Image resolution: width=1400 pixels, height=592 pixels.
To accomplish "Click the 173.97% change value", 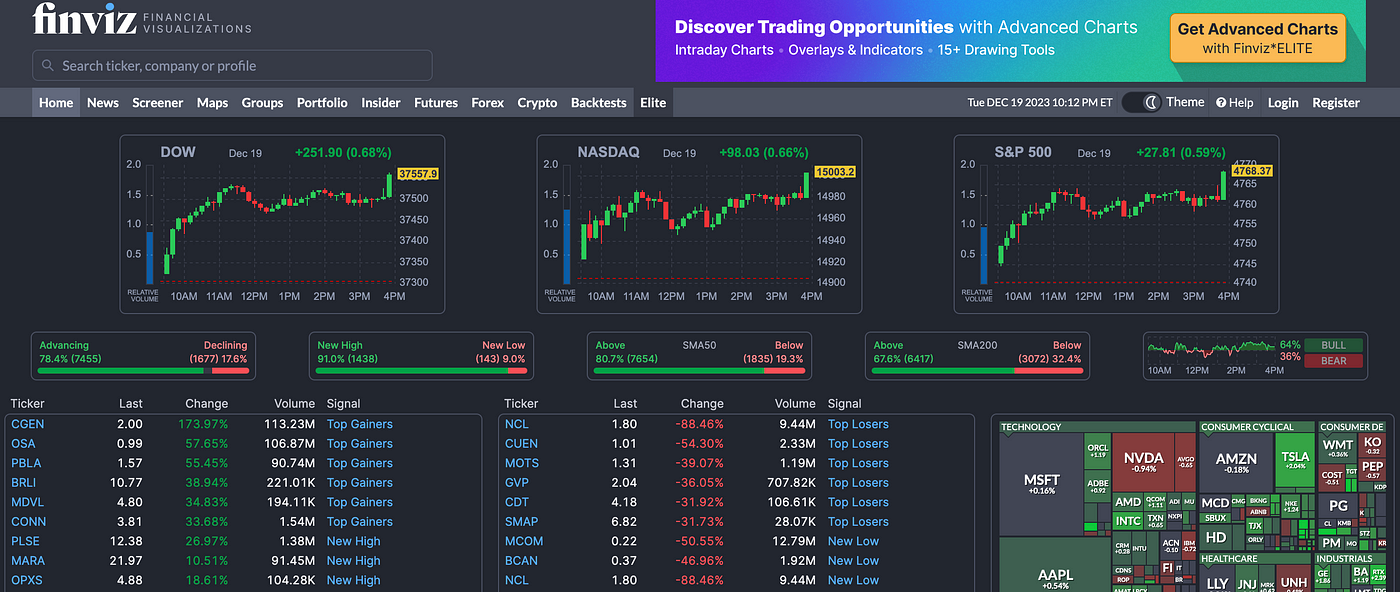I will point(203,424).
